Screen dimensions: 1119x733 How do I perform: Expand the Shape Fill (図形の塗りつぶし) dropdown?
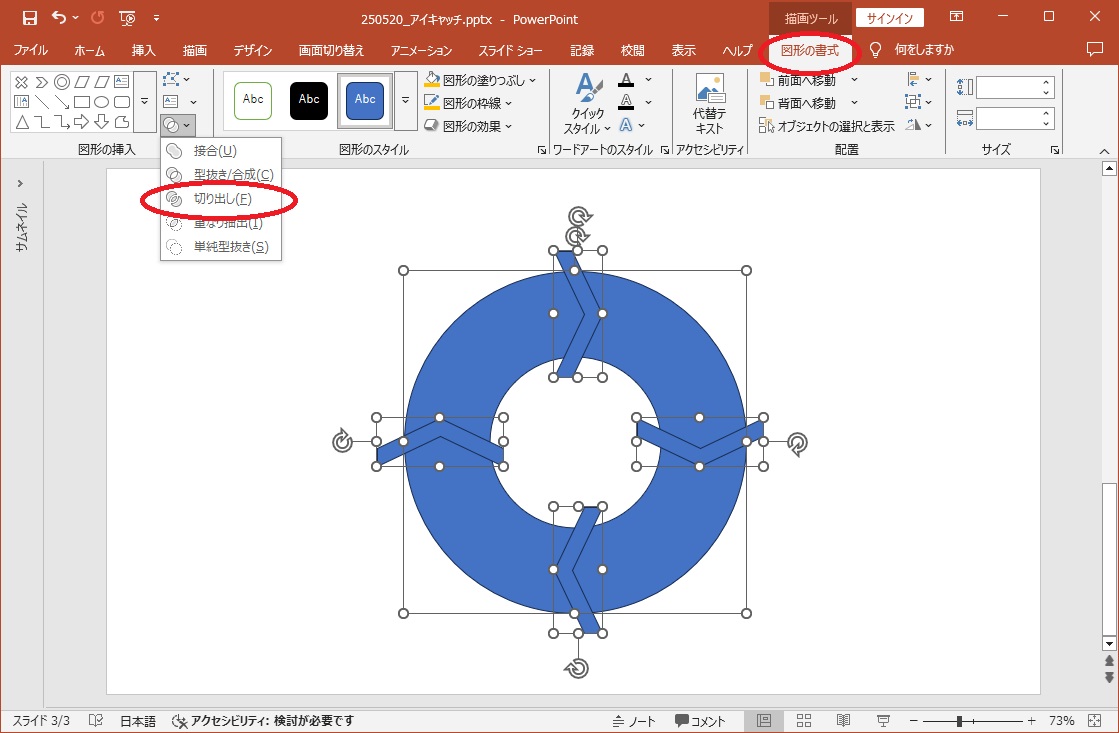pyautogui.click(x=532, y=80)
